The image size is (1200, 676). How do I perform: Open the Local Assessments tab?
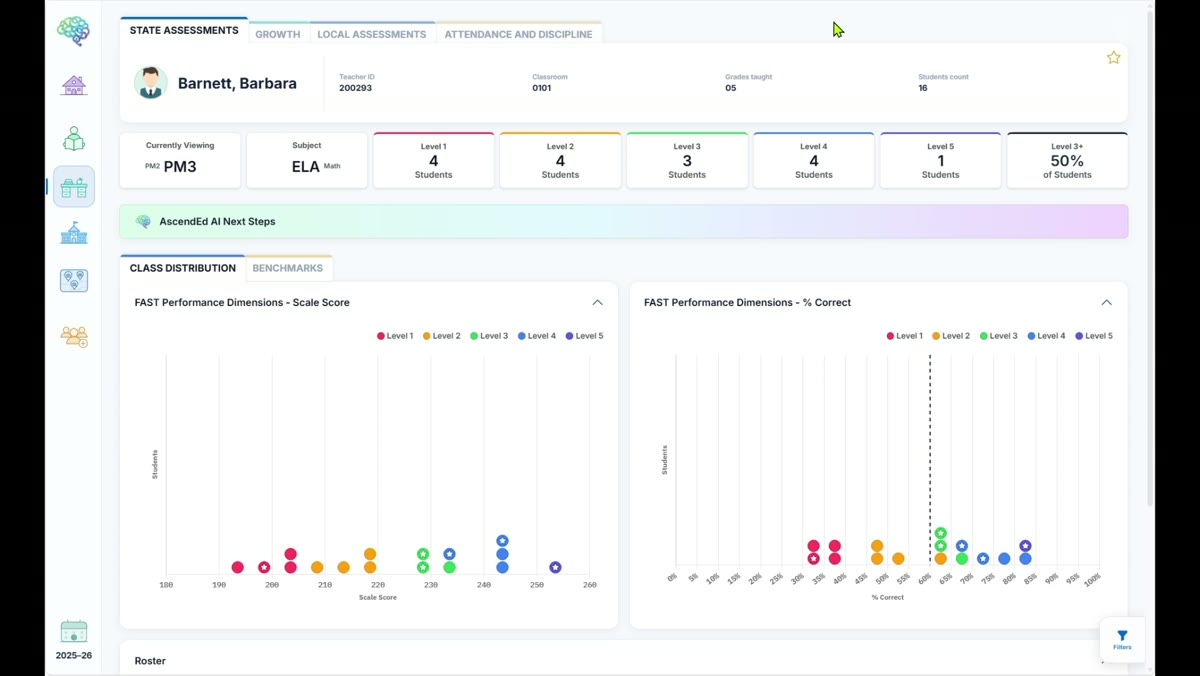pyautogui.click(x=372, y=34)
